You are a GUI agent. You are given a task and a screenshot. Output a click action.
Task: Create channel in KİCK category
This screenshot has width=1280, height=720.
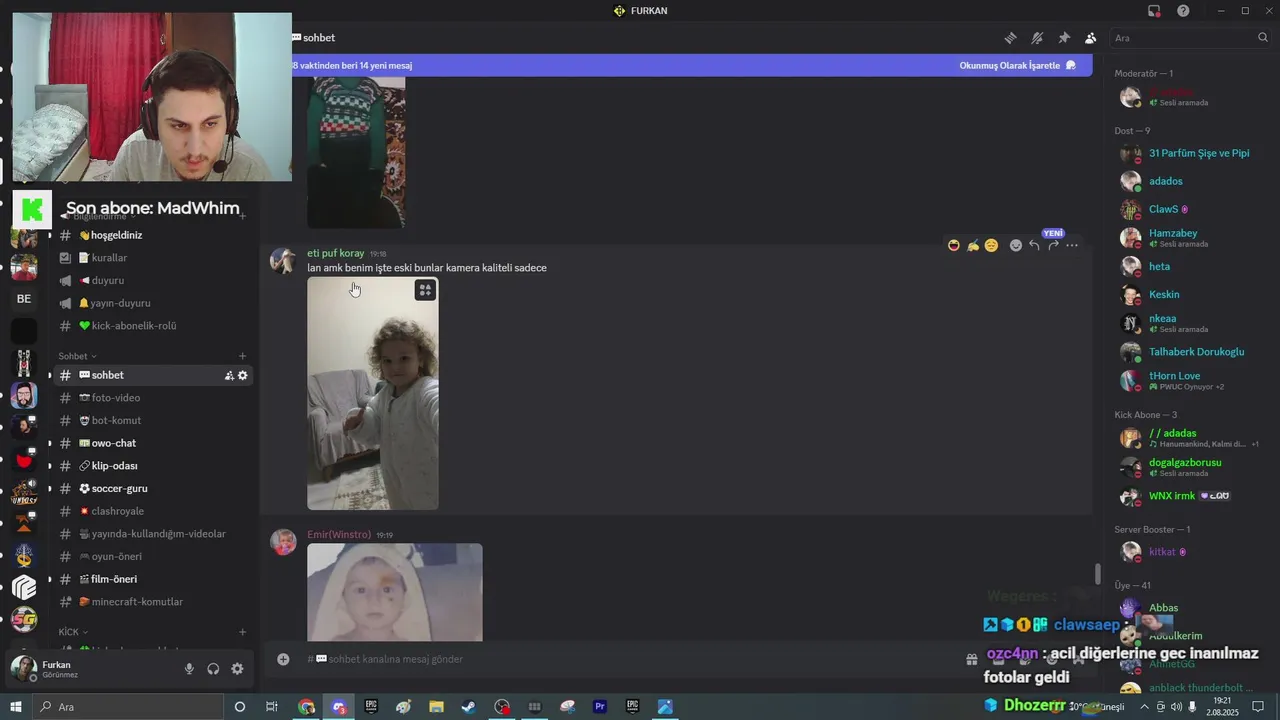242,632
